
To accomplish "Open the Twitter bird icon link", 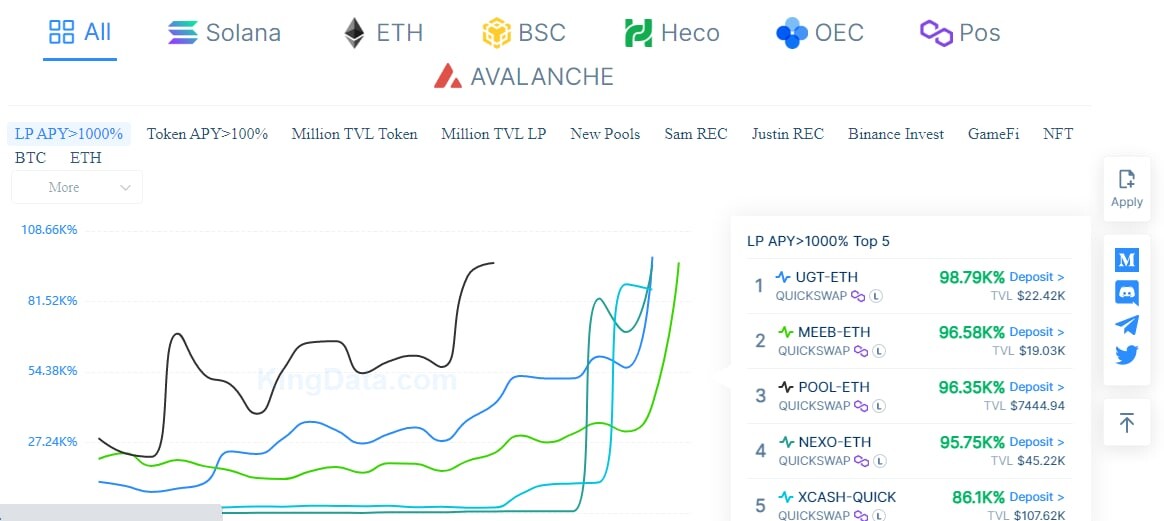I will point(1127,355).
